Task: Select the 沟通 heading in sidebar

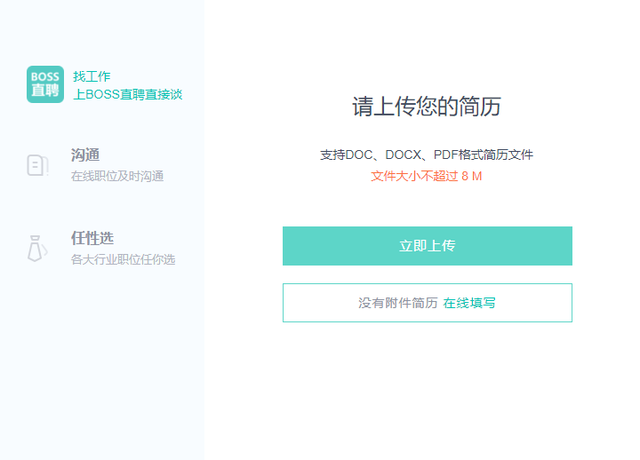Action: click(x=85, y=155)
